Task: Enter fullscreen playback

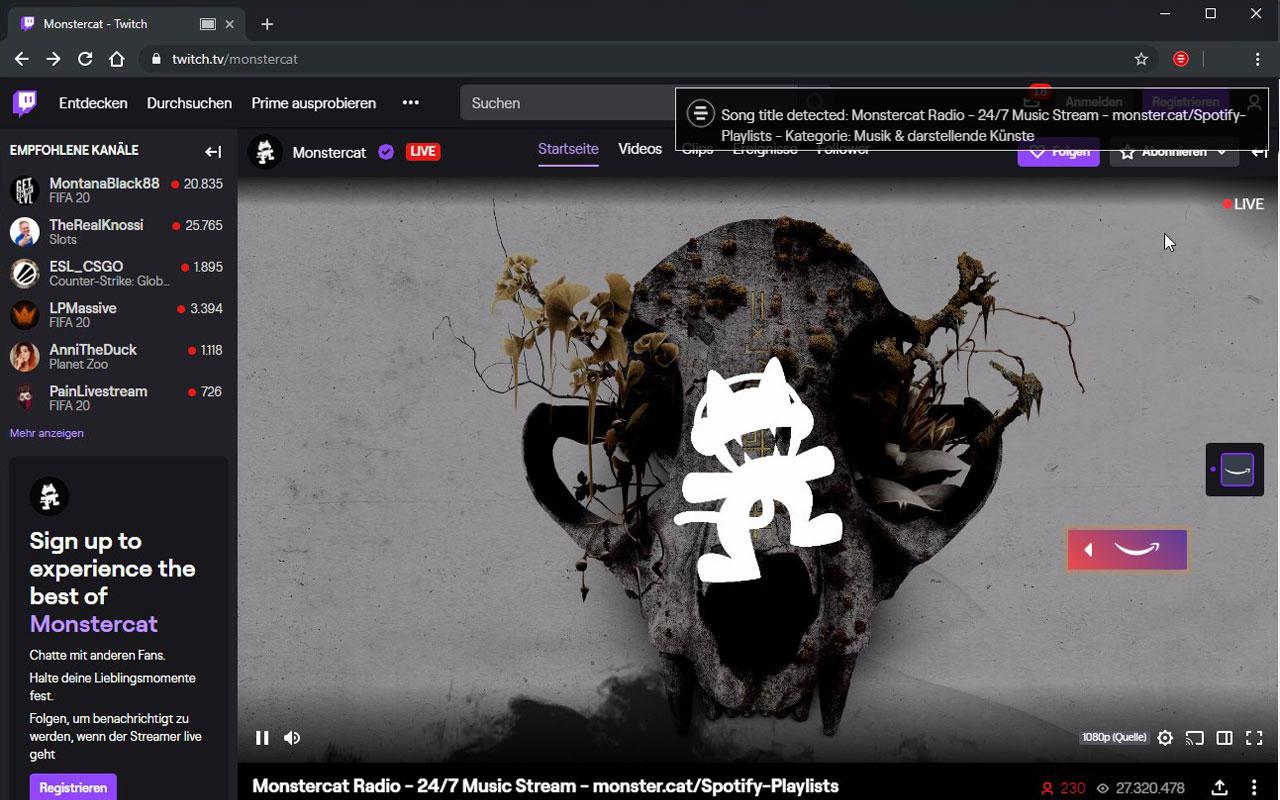Action: point(1254,737)
